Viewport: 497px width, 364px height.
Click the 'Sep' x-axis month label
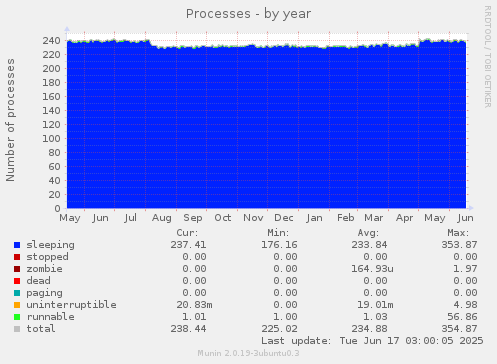[193, 218]
